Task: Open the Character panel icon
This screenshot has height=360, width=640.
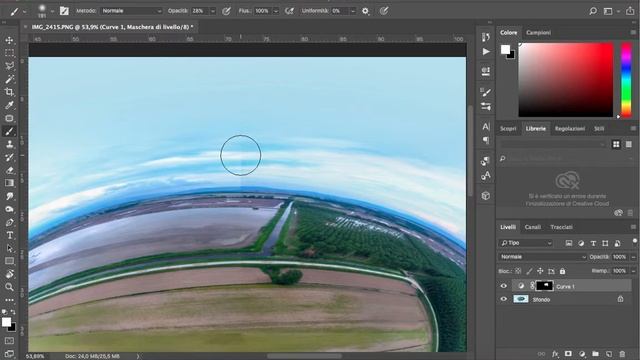Action: pyautogui.click(x=486, y=127)
